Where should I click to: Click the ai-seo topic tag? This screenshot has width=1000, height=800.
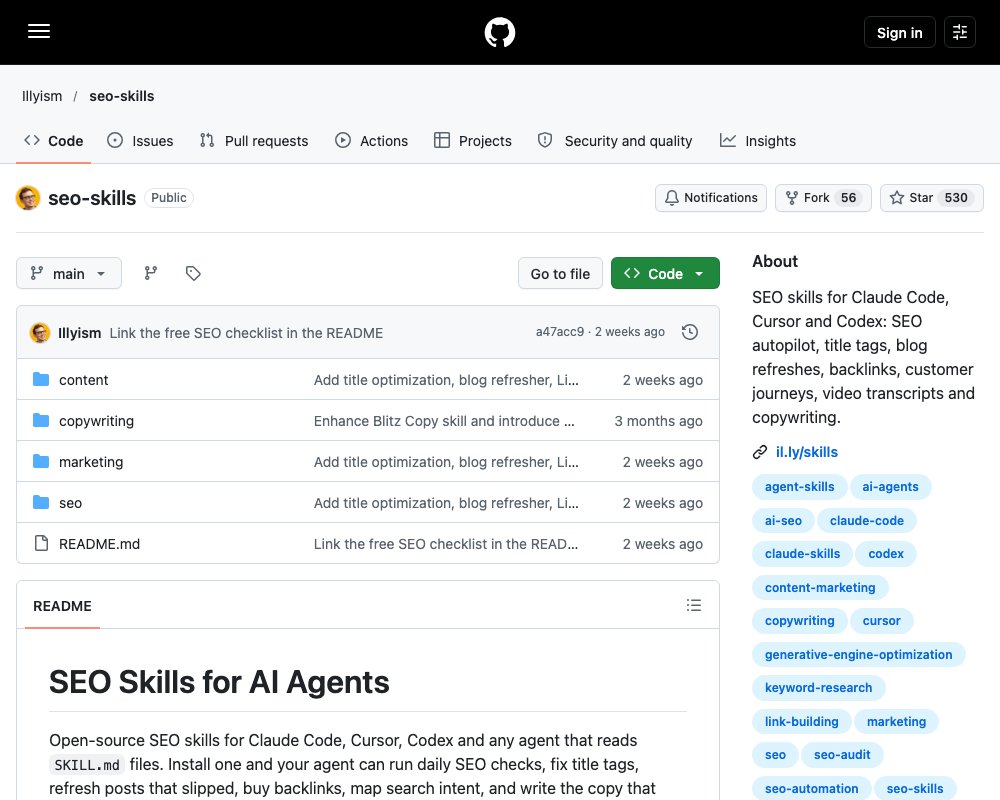click(783, 521)
